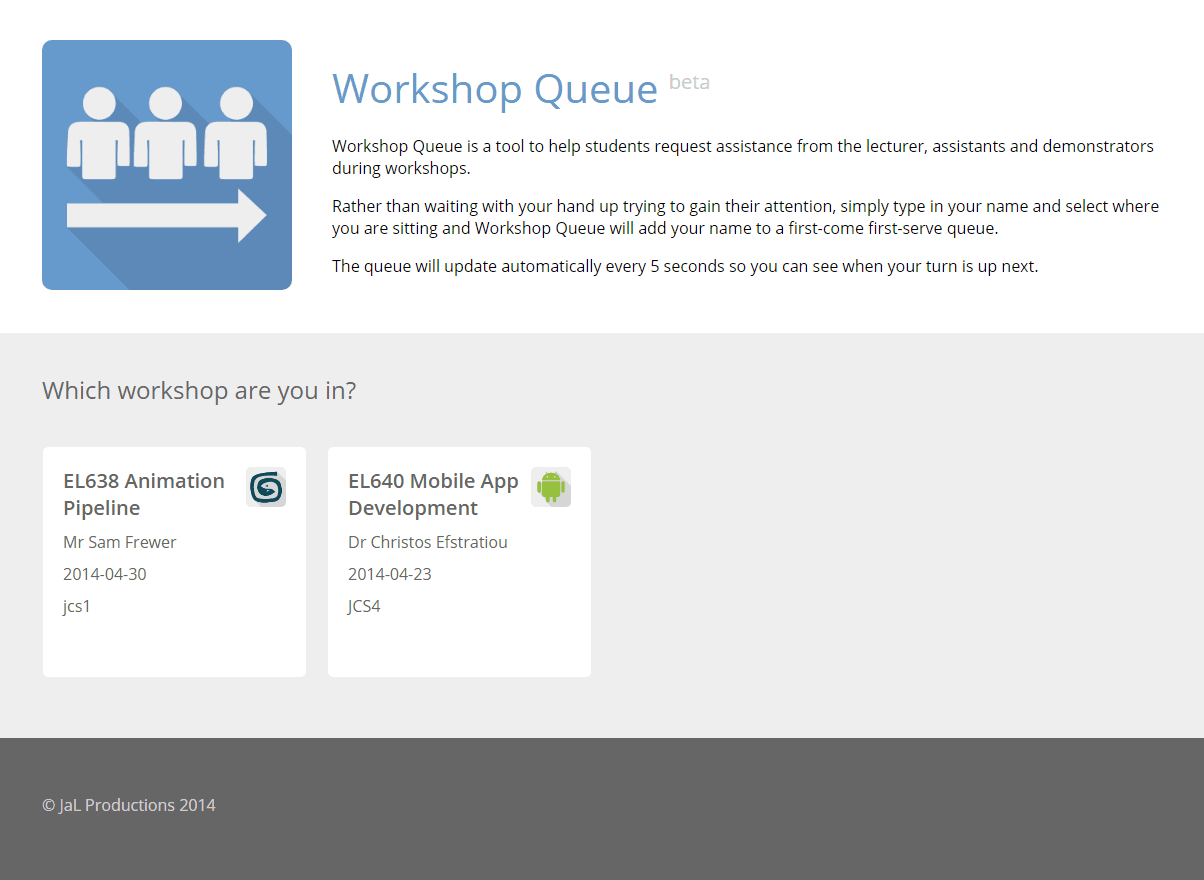Open the EL638 Animation Pipeline workshop

[144, 494]
